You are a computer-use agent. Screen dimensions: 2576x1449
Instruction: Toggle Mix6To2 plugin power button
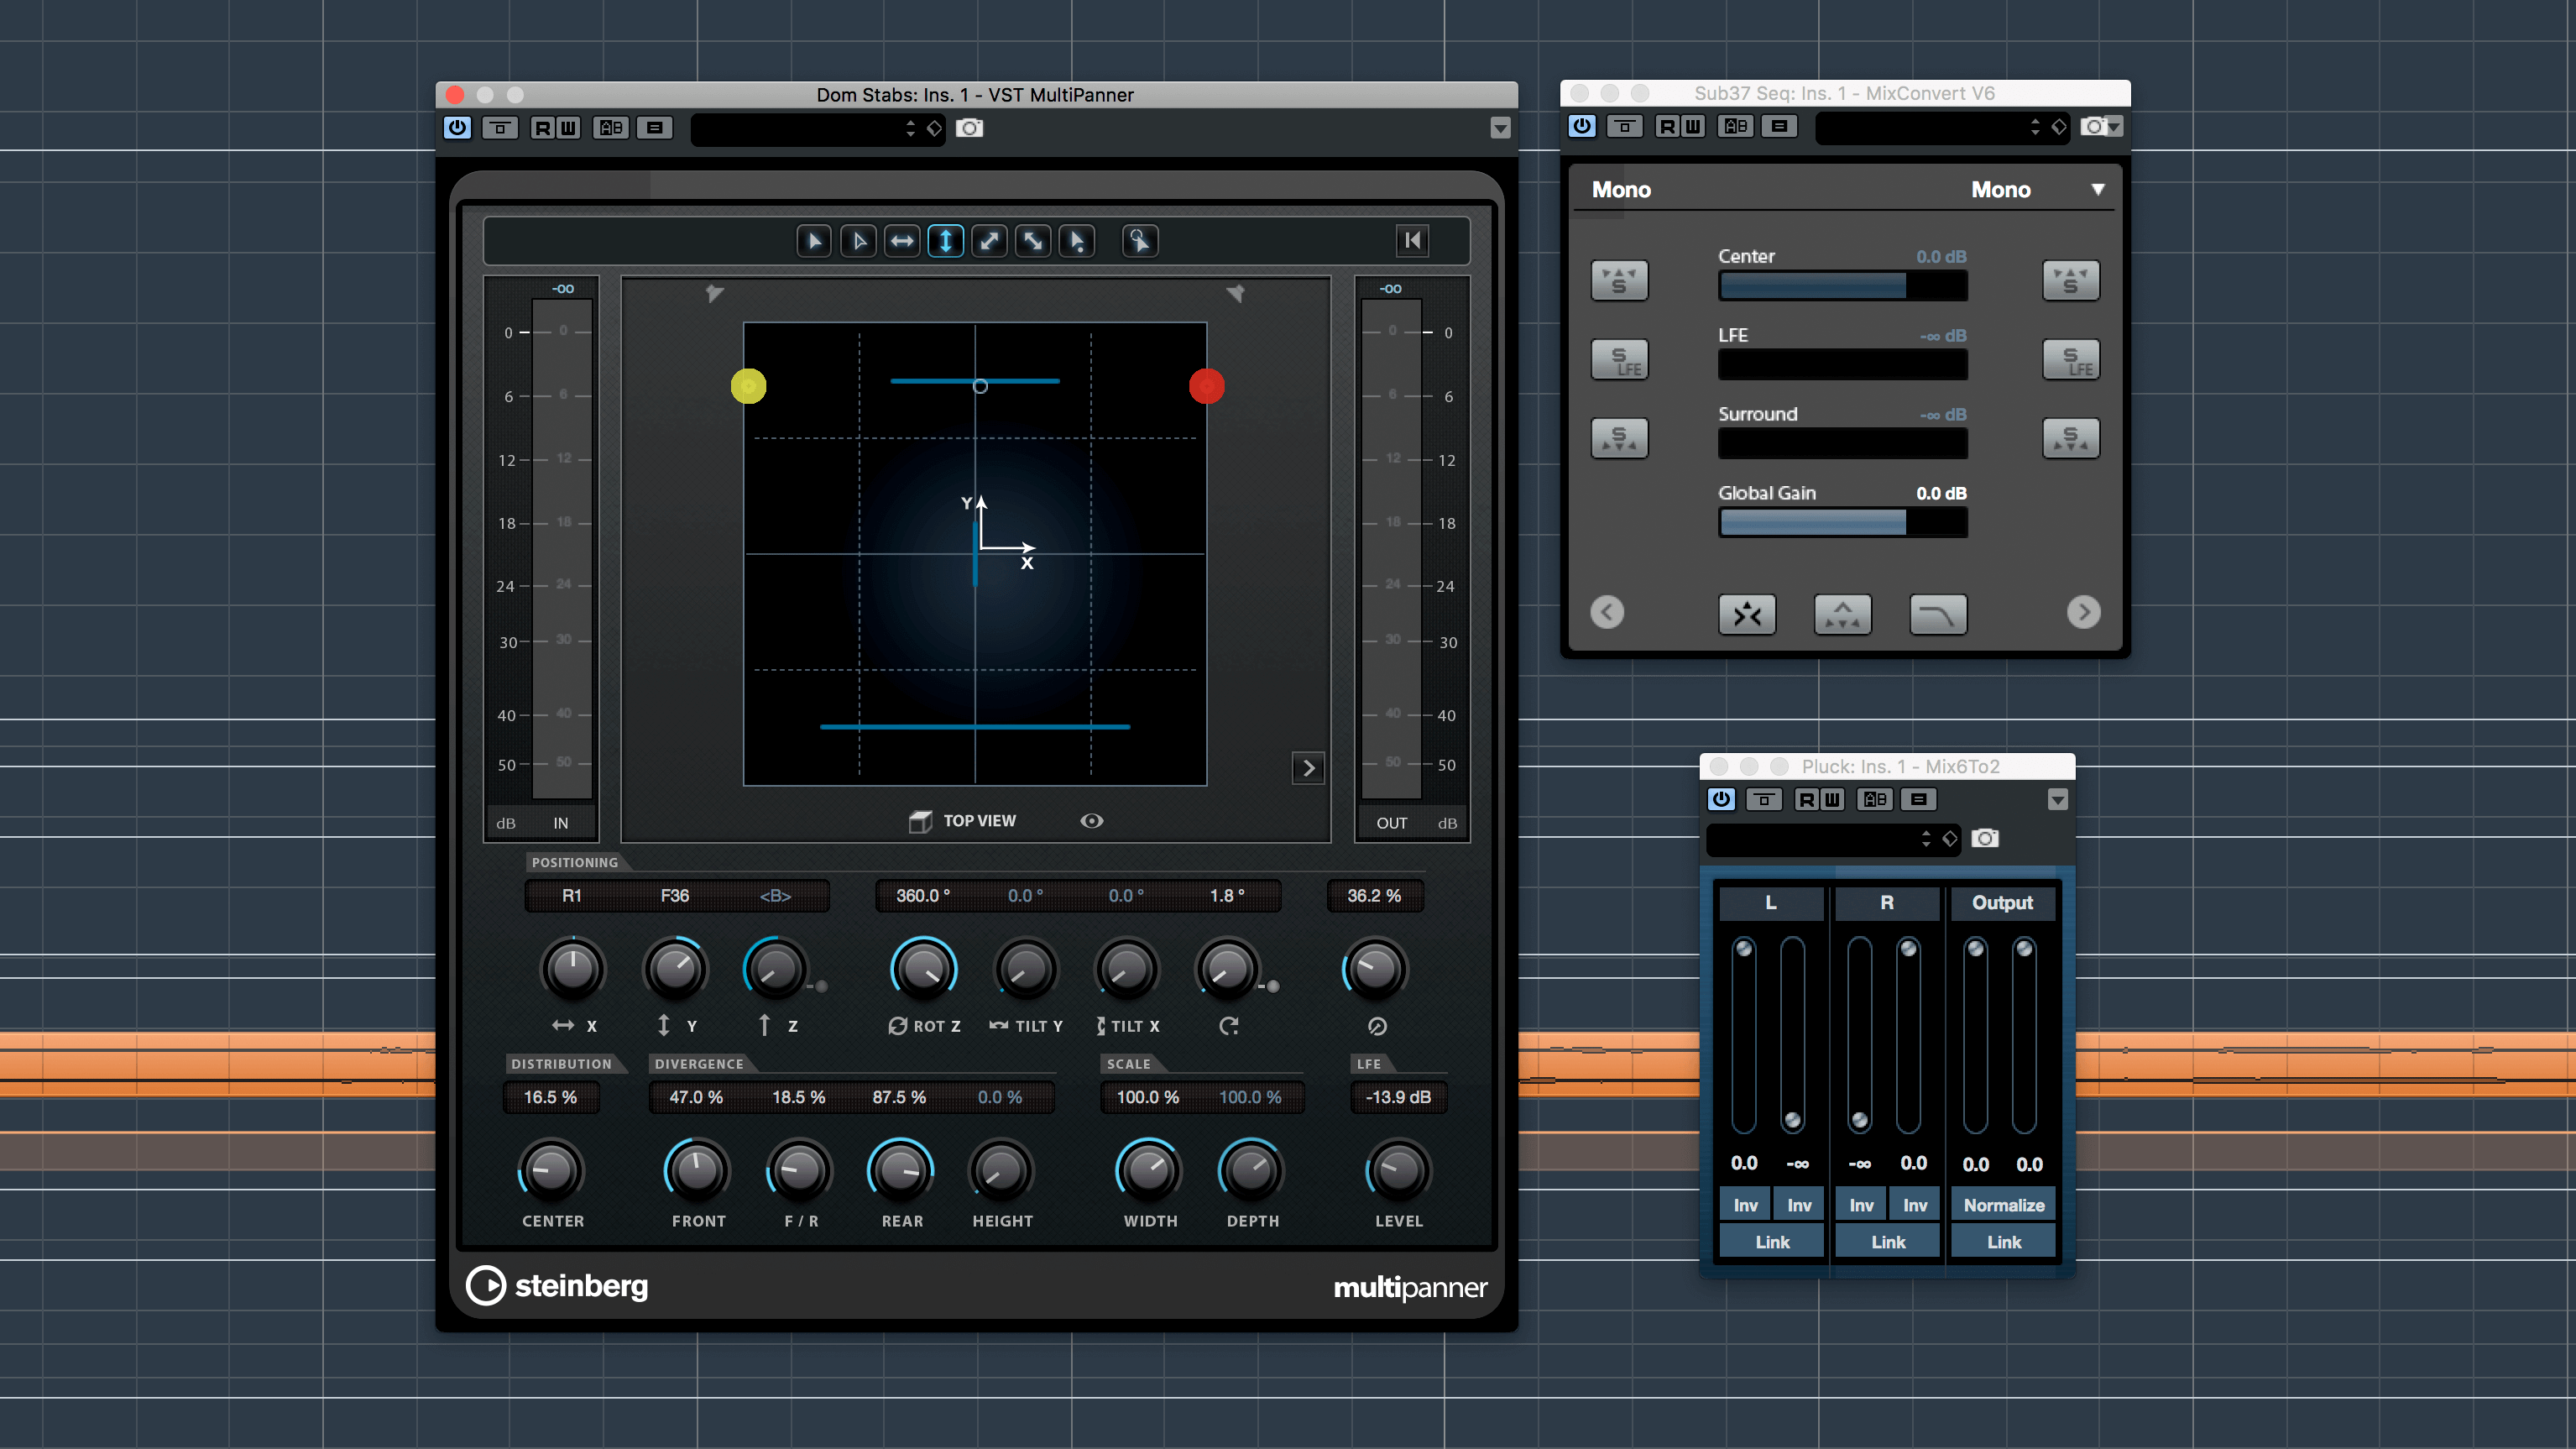(x=1721, y=799)
